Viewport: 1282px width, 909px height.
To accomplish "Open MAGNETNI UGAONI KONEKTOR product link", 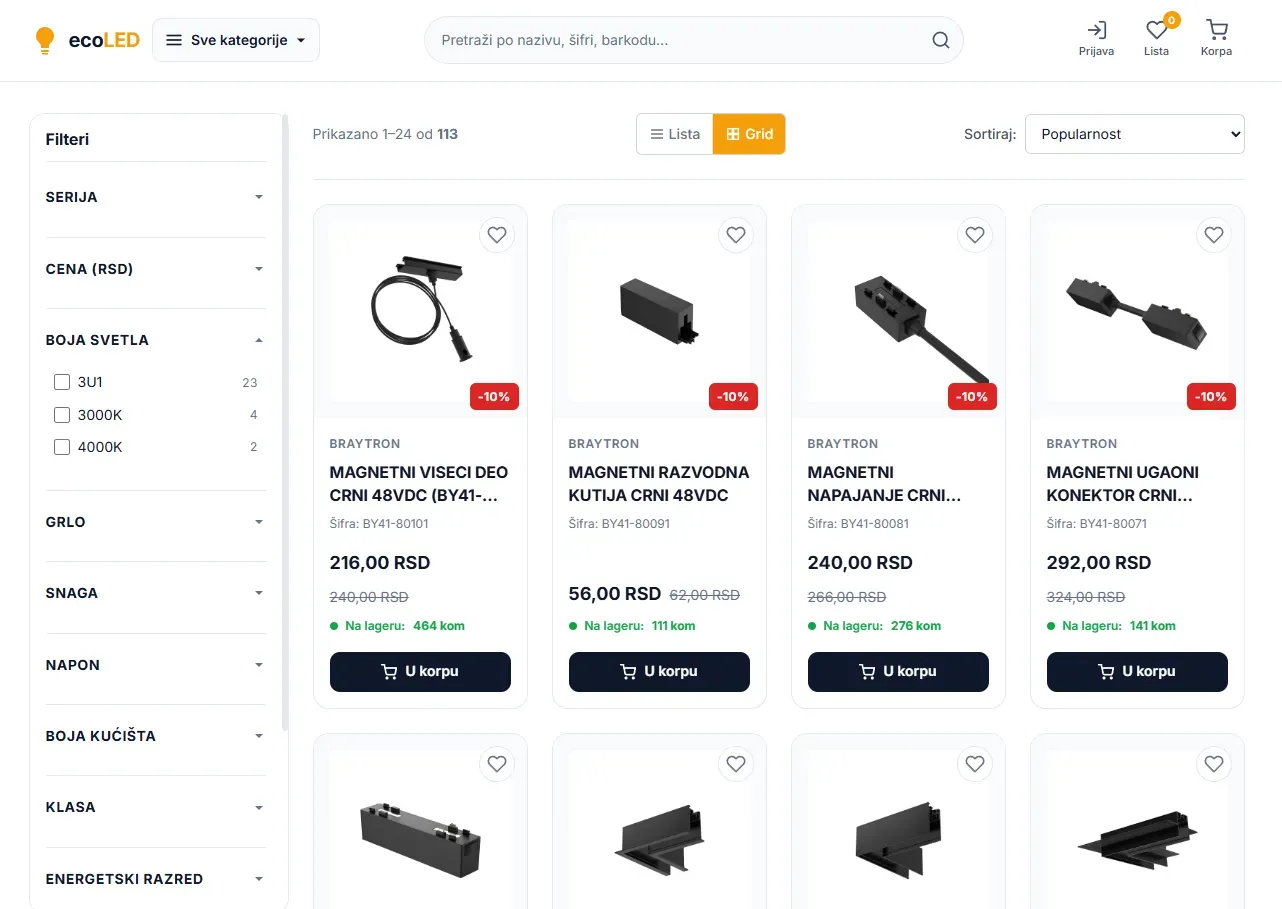I will (x=1137, y=484).
